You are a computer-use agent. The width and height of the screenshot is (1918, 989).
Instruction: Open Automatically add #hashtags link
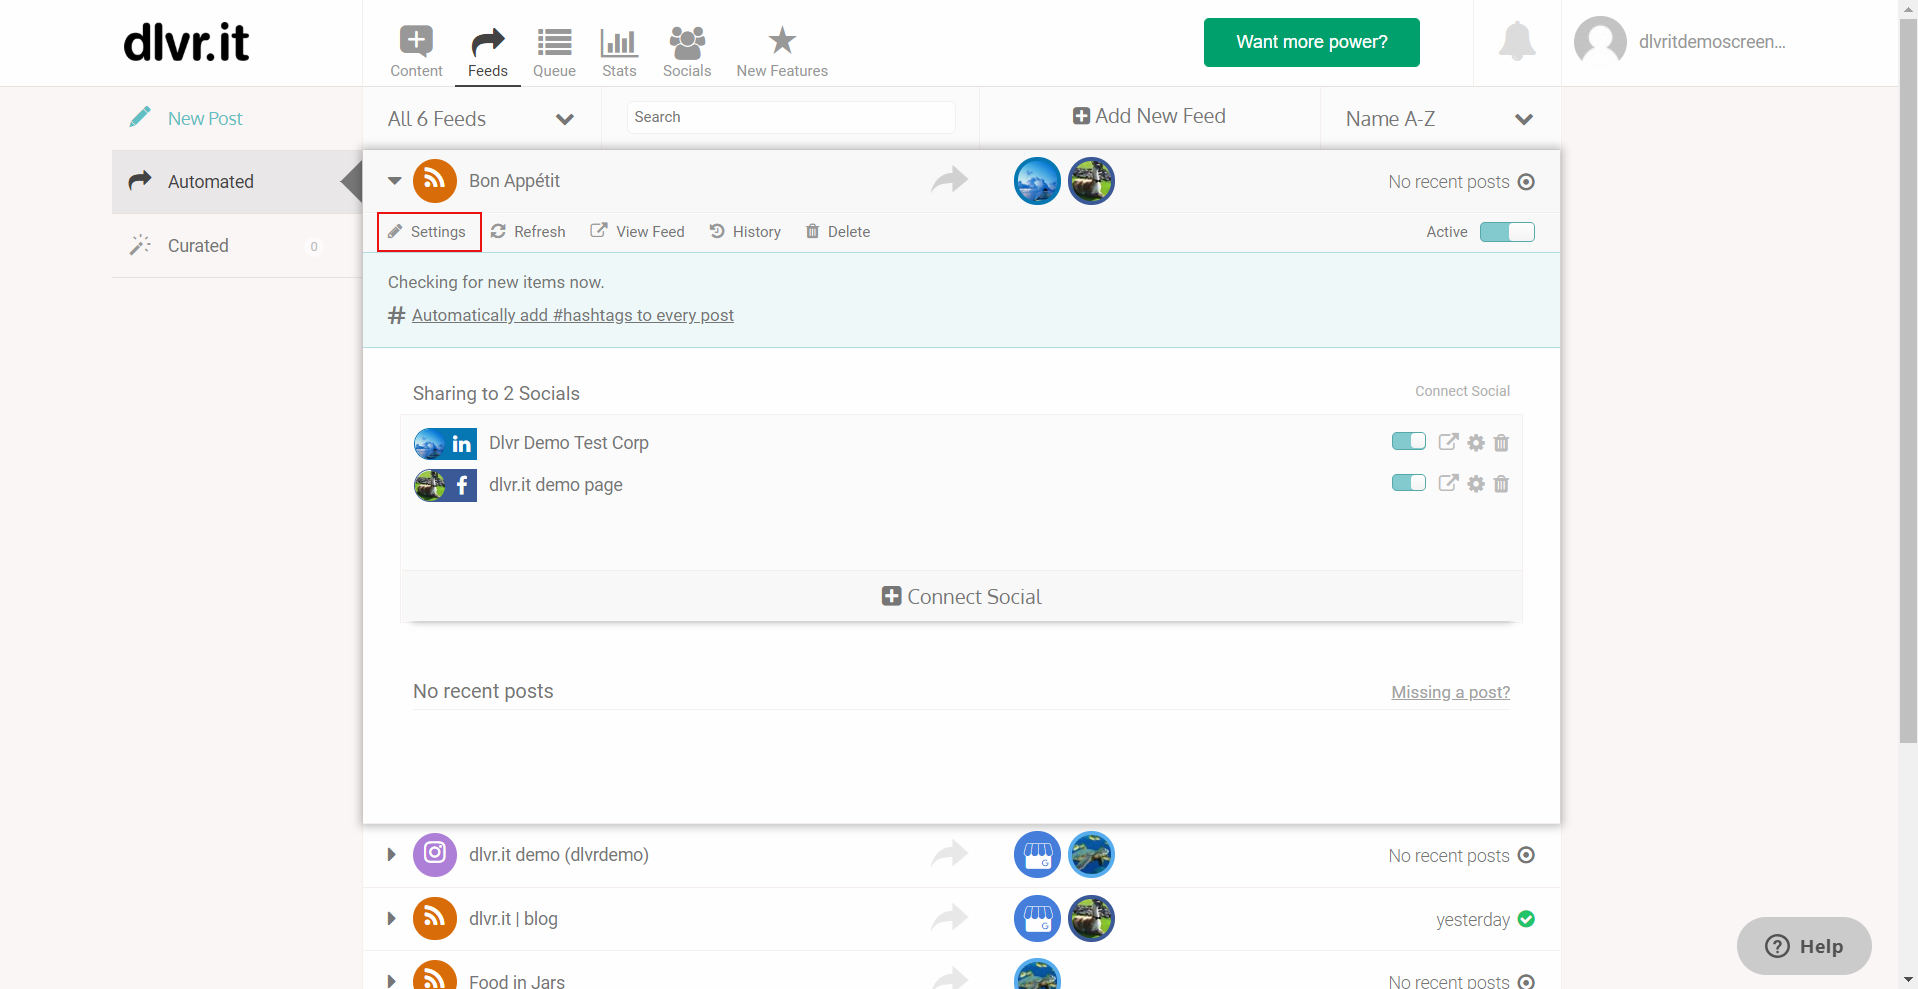coord(572,315)
